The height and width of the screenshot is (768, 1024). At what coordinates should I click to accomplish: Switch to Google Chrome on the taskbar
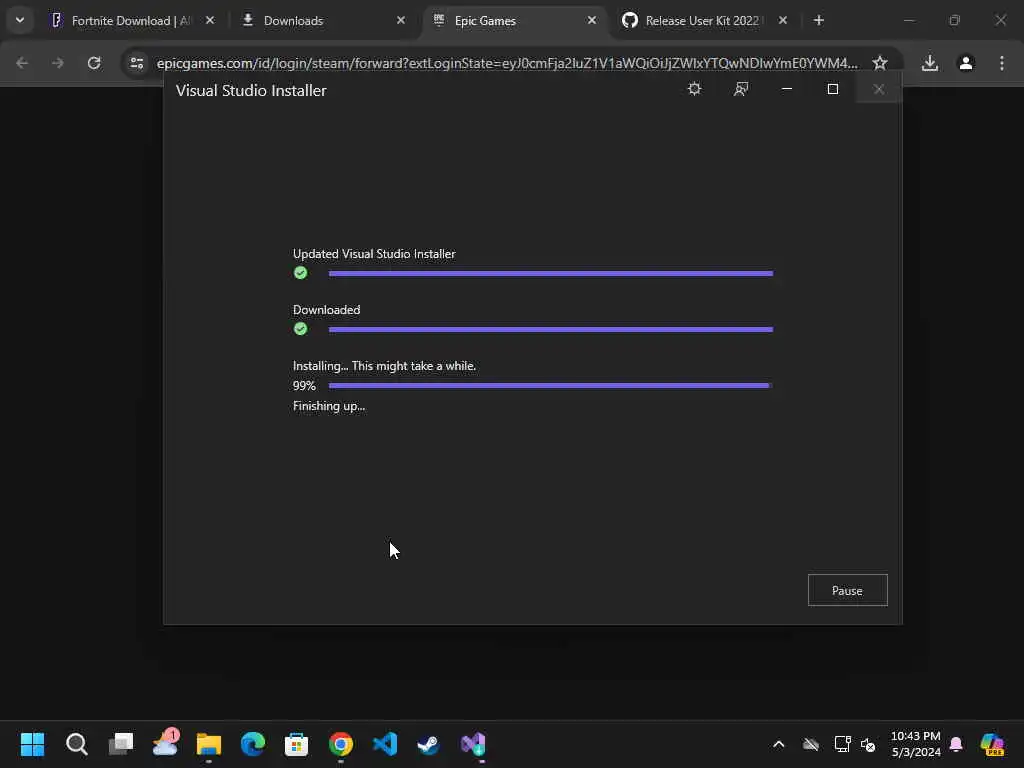click(341, 744)
